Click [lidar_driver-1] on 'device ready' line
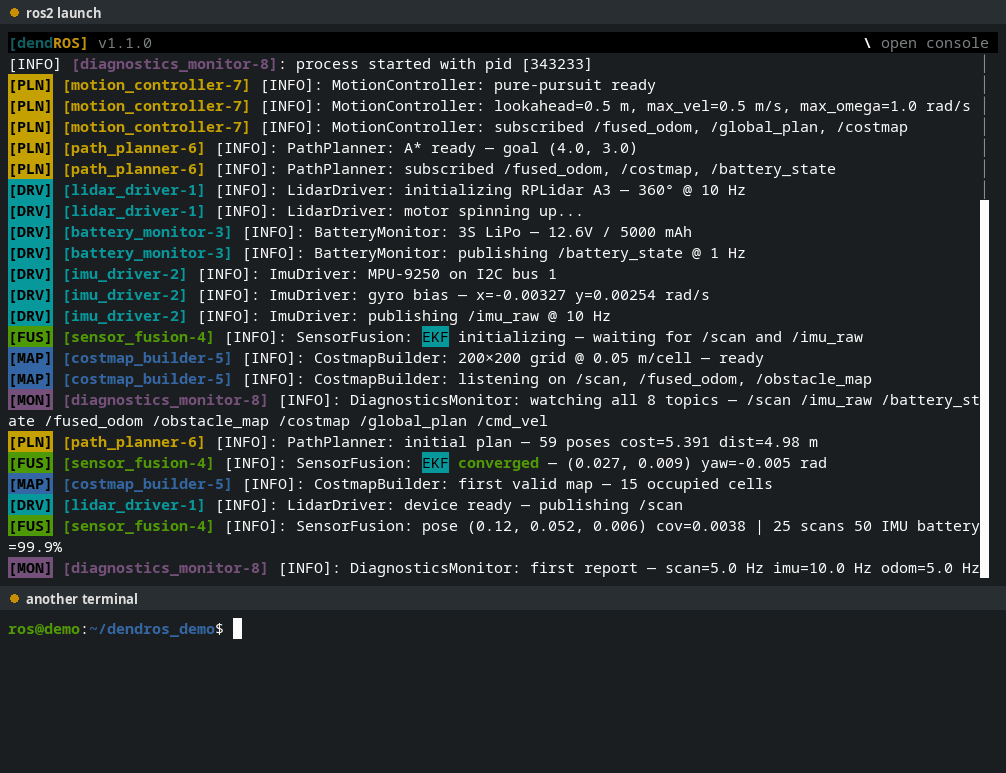This screenshot has width=1006, height=773. click(133, 505)
